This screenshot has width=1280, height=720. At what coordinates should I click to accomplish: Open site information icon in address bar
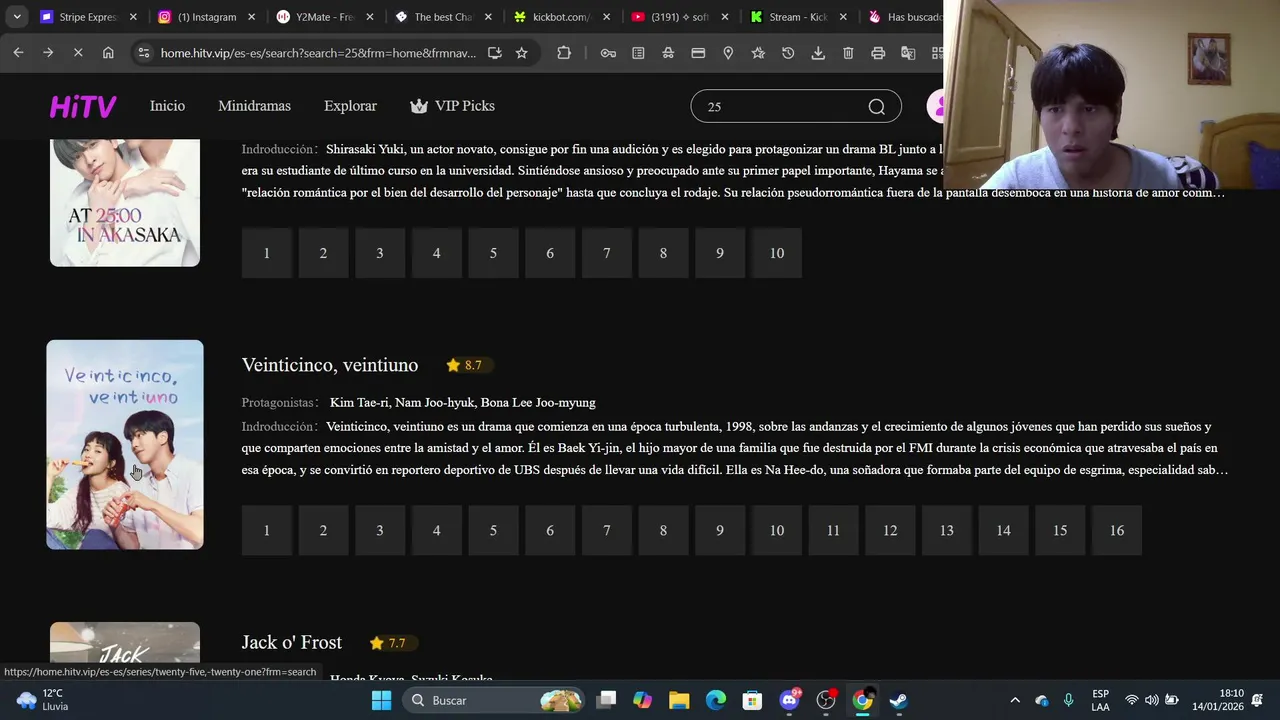tap(143, 53)
